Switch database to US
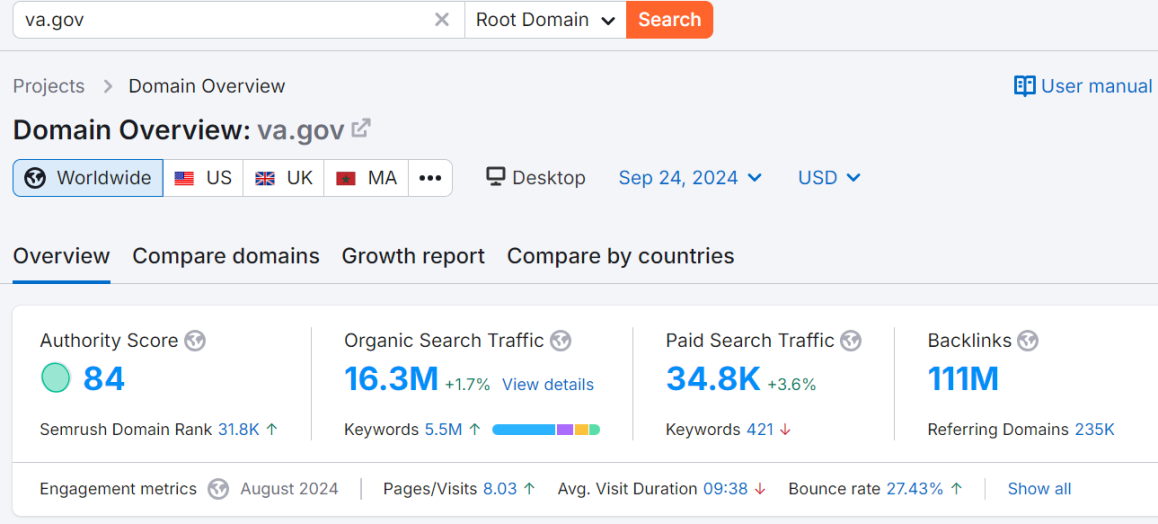The height and width of the screenshot is (524, 1158). [x=203, y=178]
